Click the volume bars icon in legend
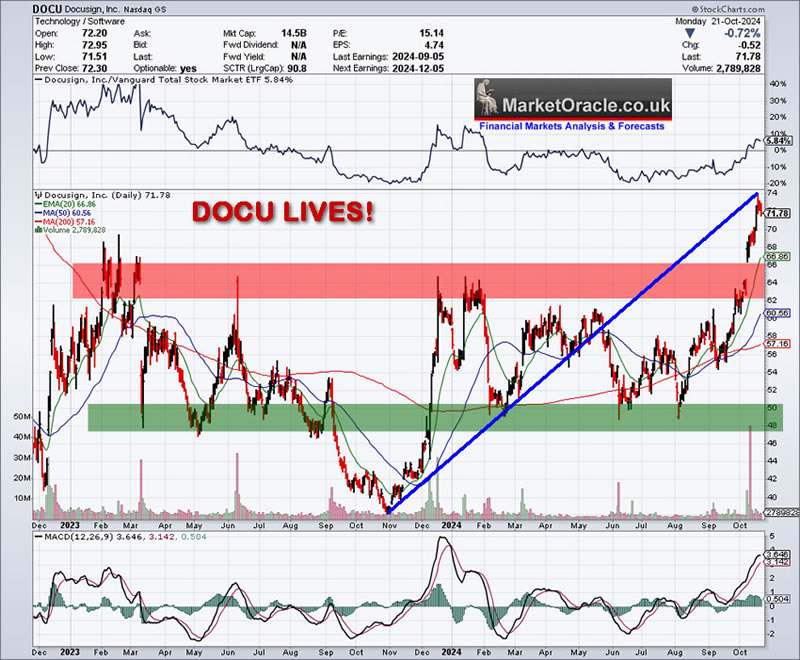 [x=38, y=230]
